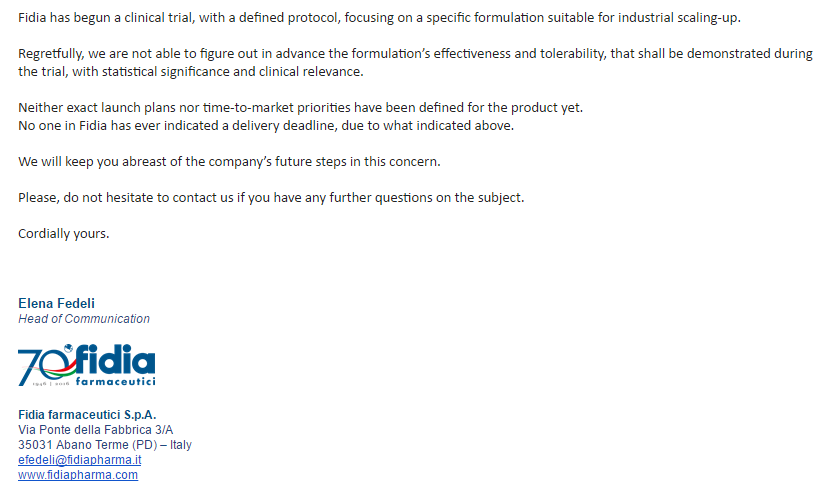
Task: Click the line starting "the trial, with statistical"
Action: click(x=190, y=72)
